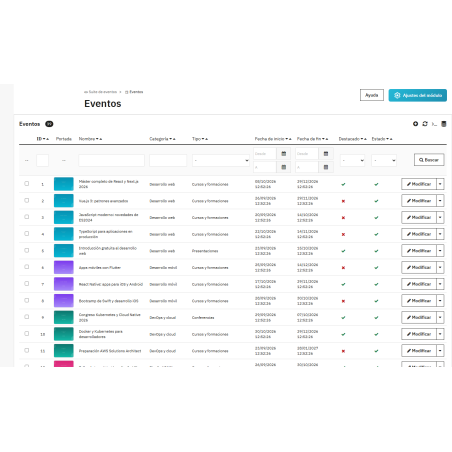Click Fecha de inicio 'Desde' date input
The image size is (452, 452).
point(265,154)
